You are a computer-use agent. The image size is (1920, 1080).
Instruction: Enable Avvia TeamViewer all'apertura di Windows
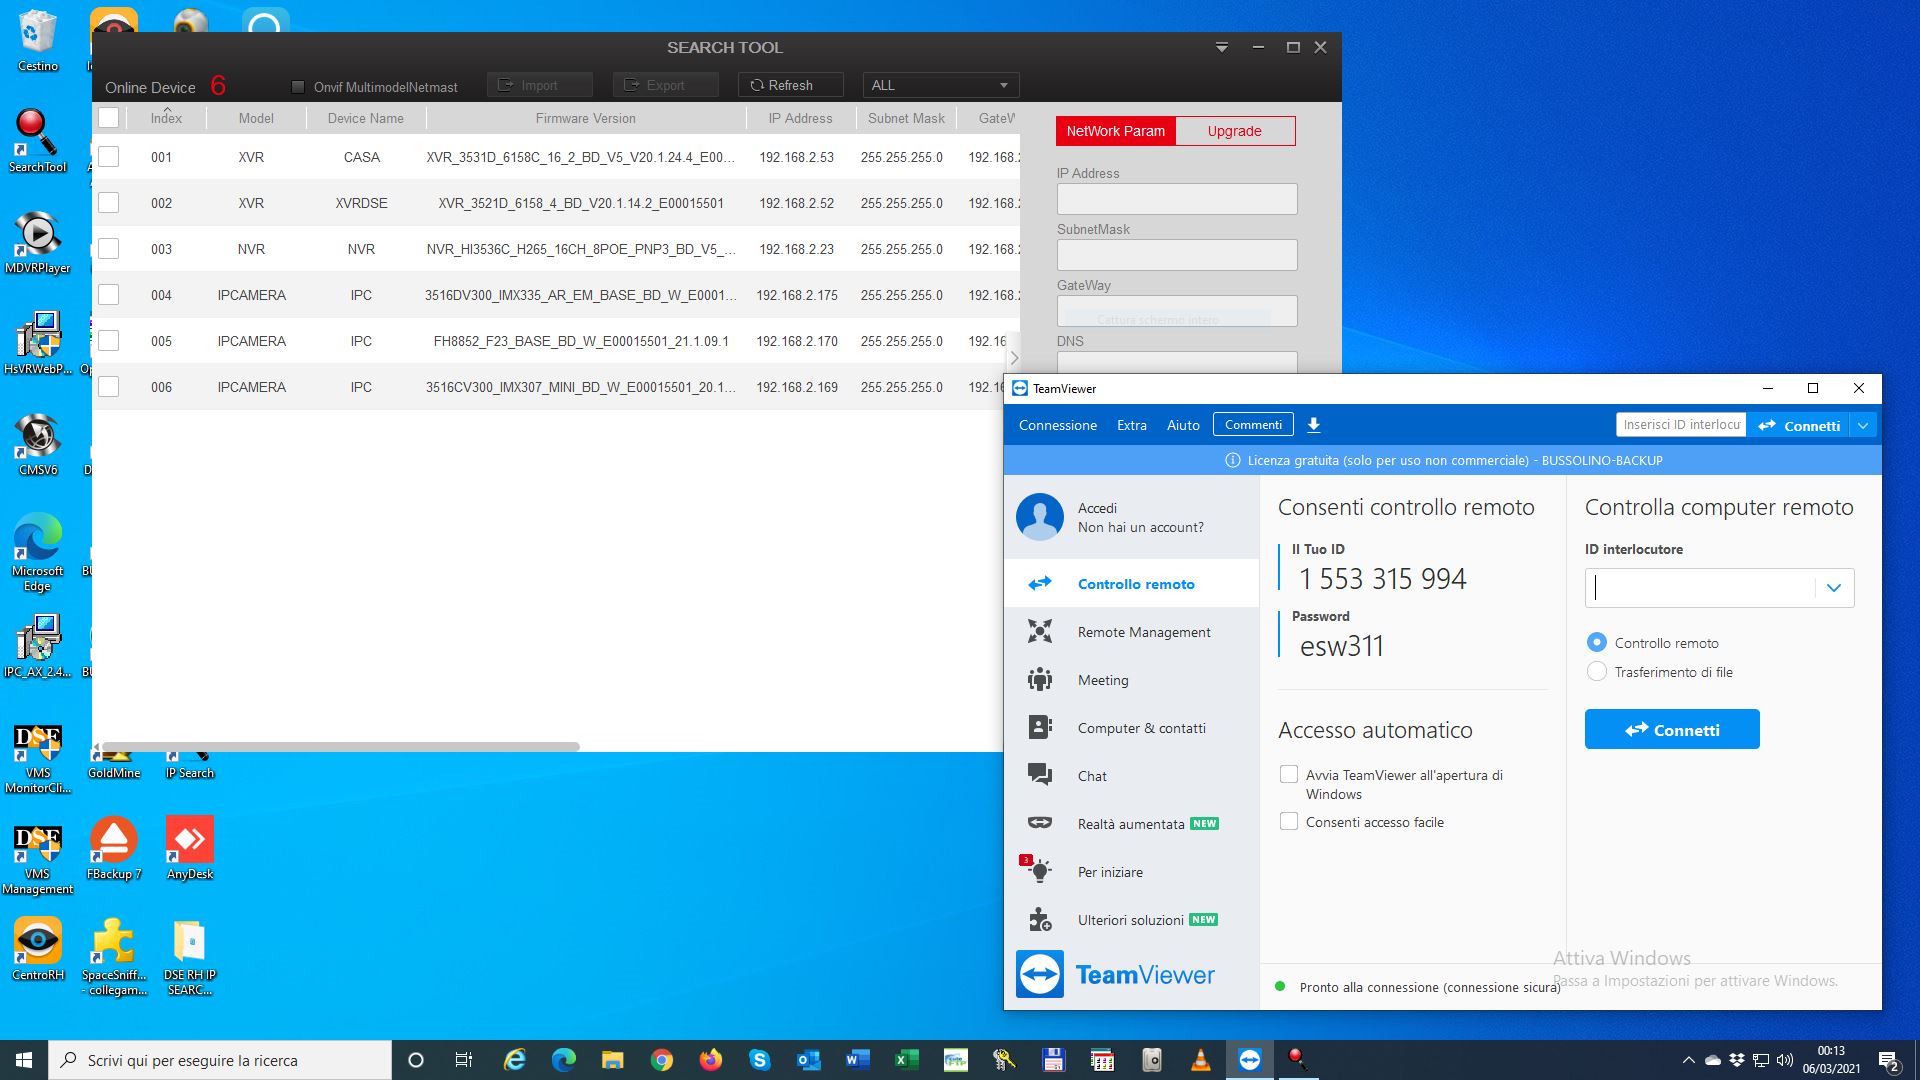click(x=1289, y=774)
